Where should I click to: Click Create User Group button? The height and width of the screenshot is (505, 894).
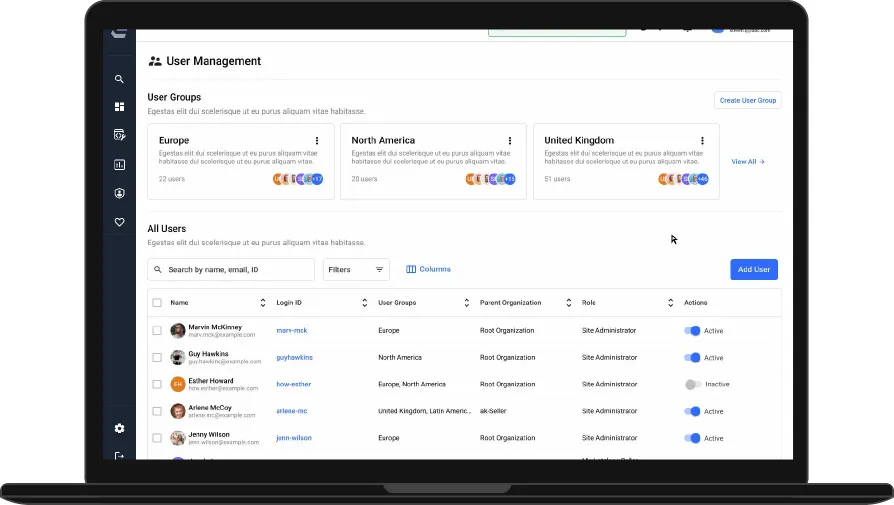tap(747, 100)
